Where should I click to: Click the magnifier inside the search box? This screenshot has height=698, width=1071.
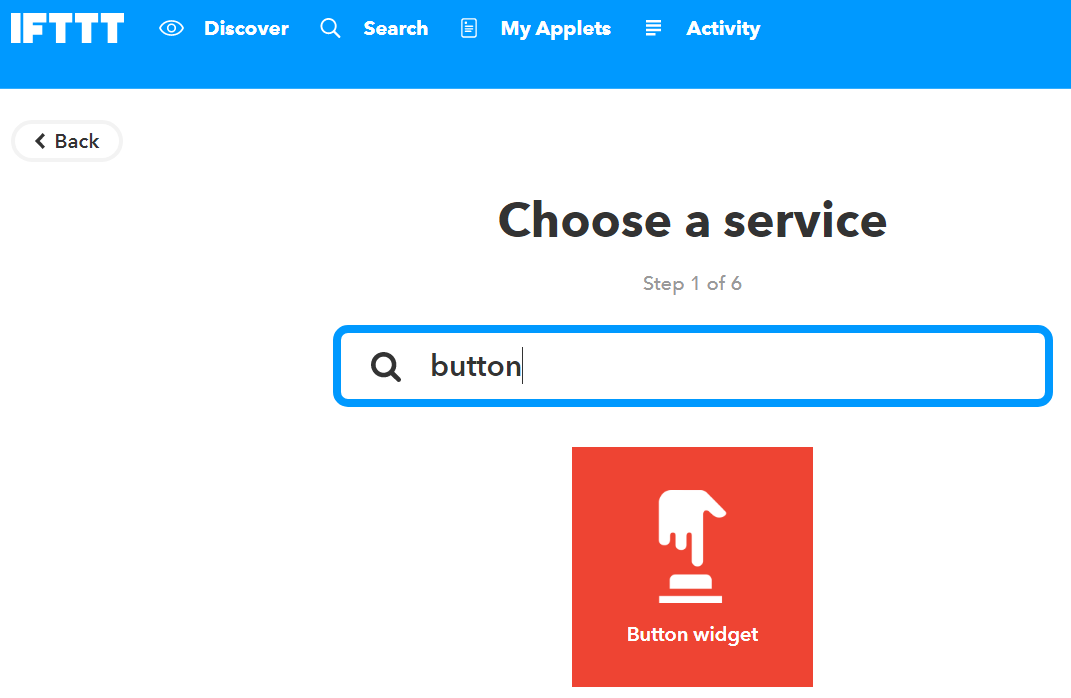click(x=385, y=367)
